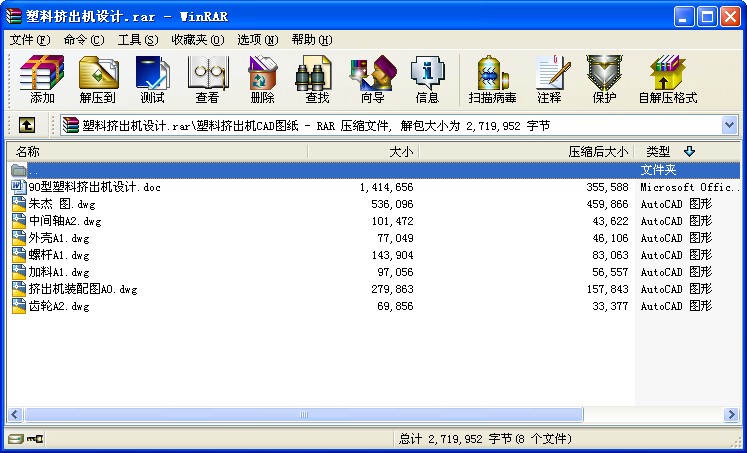Screen dimensions: 747x453
Task: Click the Word icon of 90型塑料挤出机设计.doc
Action: tap(19, 187)
